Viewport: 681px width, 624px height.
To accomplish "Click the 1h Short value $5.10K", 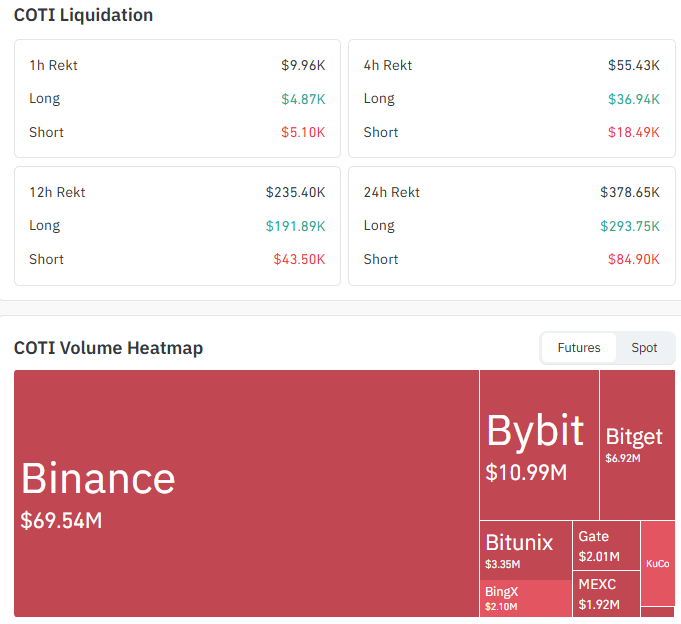I will point(303,132).
